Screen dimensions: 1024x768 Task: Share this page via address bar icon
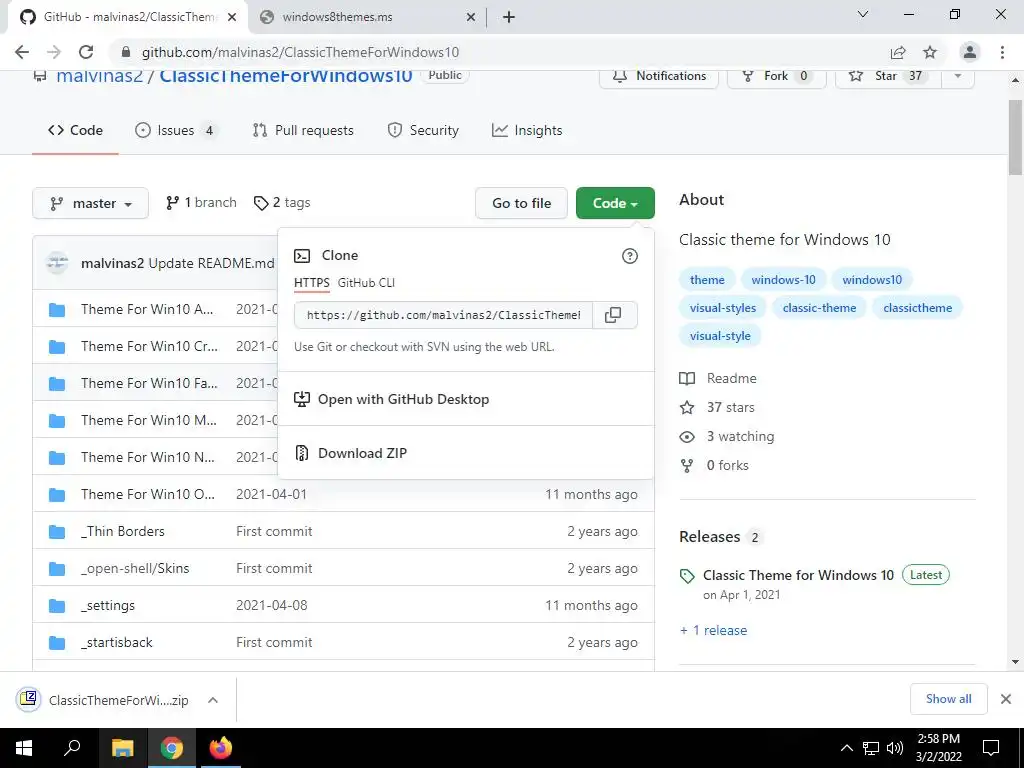click(x=898, y=52)
